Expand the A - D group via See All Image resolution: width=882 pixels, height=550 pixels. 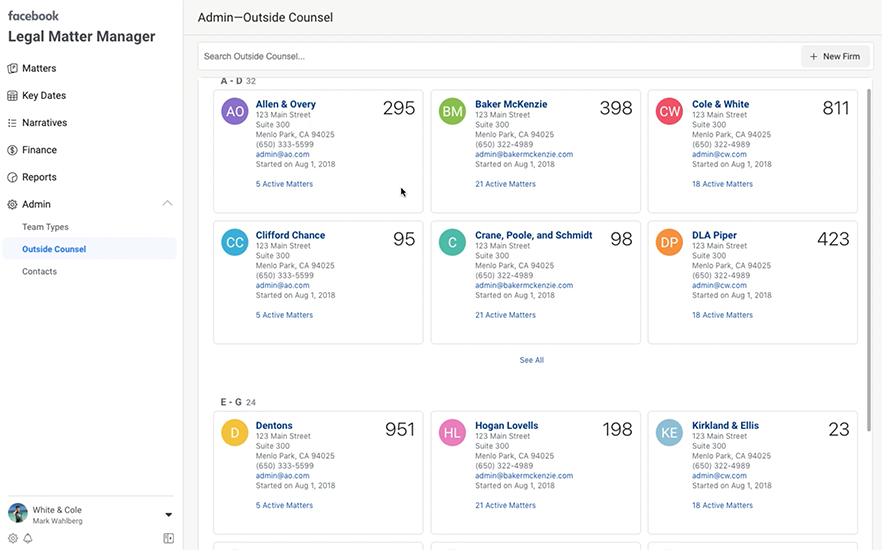pos(532,360)
